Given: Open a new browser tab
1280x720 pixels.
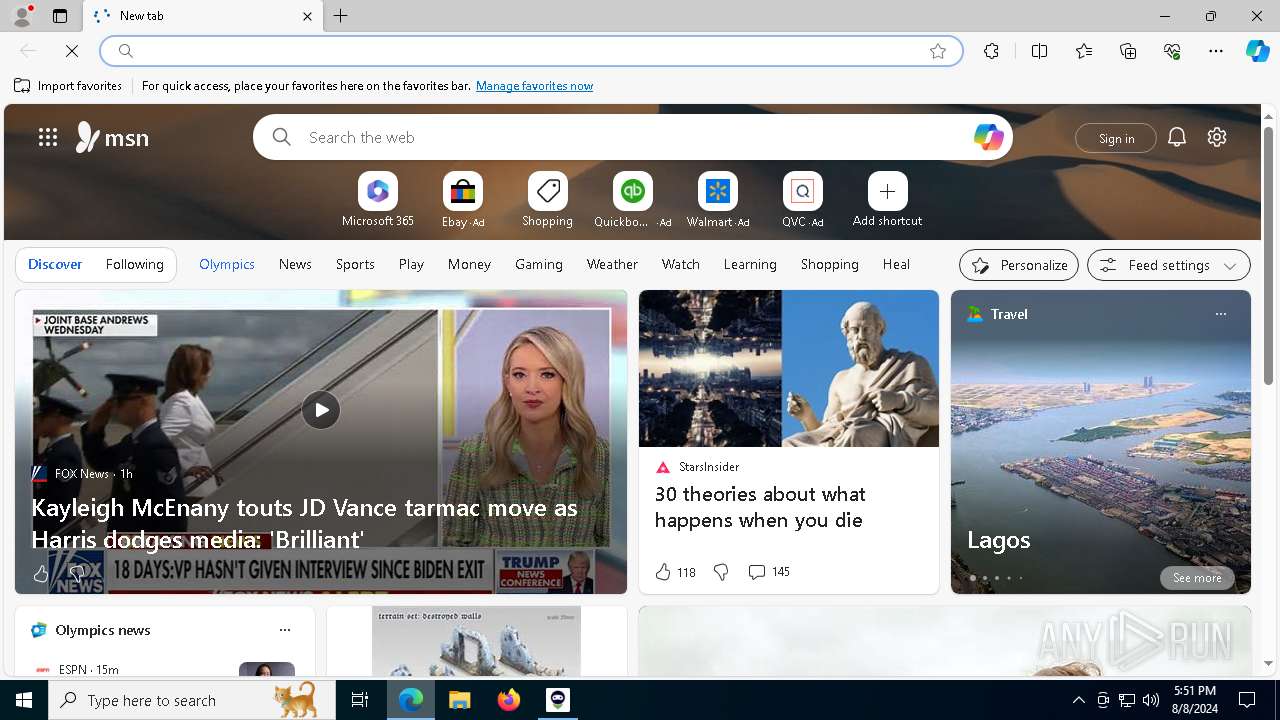Looking at the screenshot, I should pos(341,16).
